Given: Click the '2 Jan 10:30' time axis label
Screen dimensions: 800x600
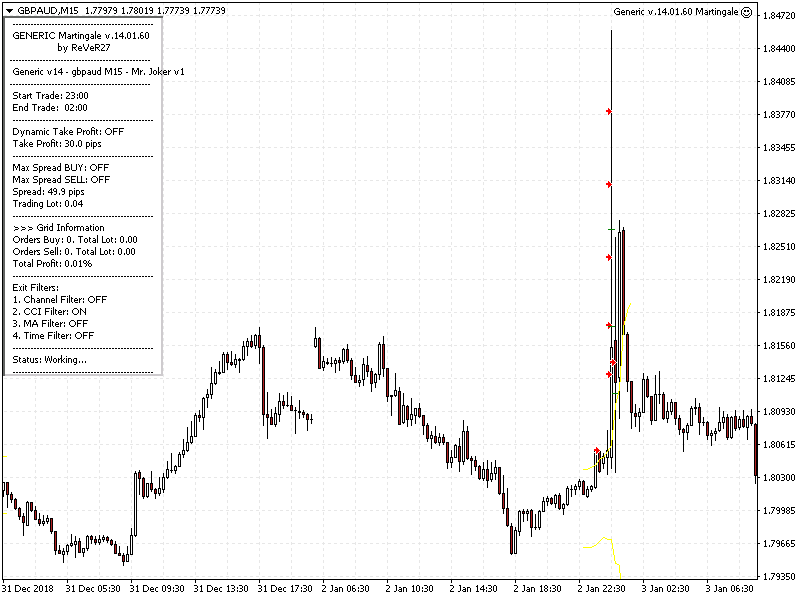Looking at the screenshot, I should (409, 589).
